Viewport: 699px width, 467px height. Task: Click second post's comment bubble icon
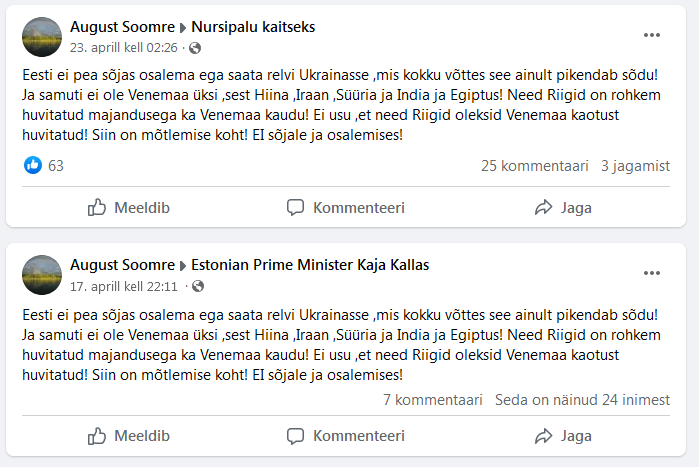295,436
